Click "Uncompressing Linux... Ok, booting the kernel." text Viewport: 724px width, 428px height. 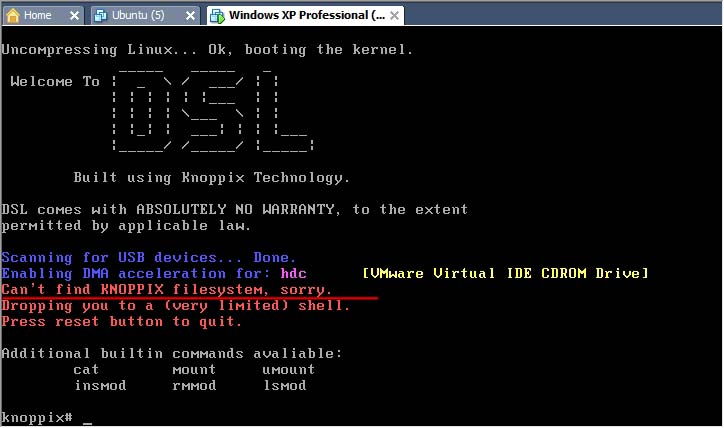pos(207,49)
